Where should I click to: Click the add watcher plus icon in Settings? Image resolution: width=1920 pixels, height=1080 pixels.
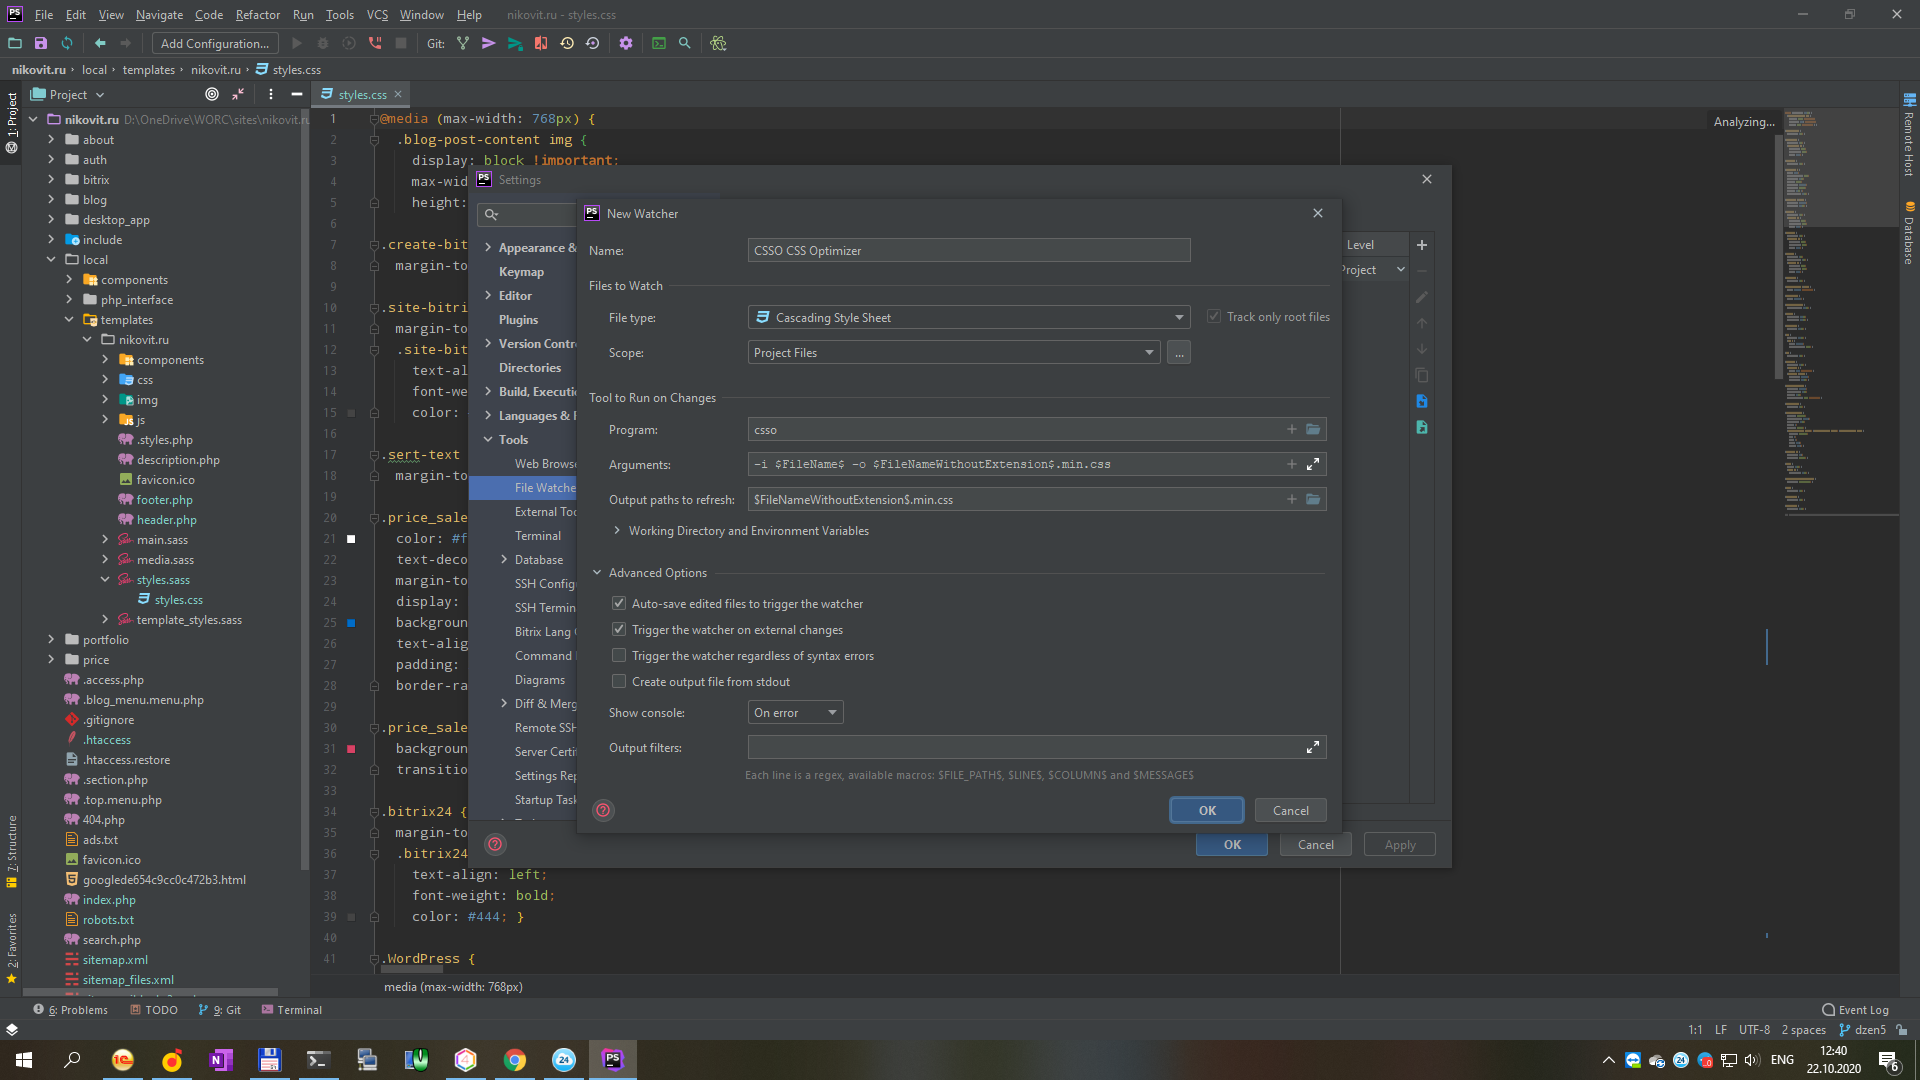coord(1422,245)
